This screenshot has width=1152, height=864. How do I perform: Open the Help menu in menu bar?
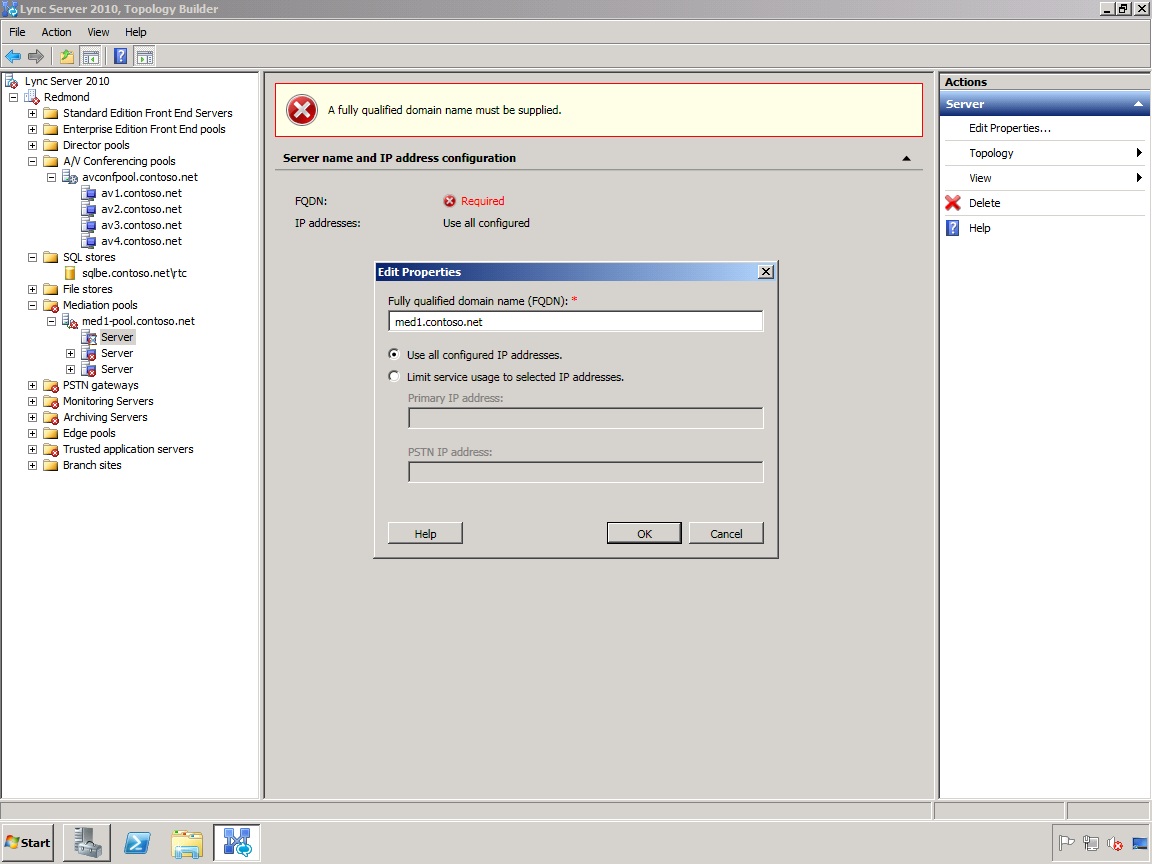pyautogui.click(x=135, y=32)
